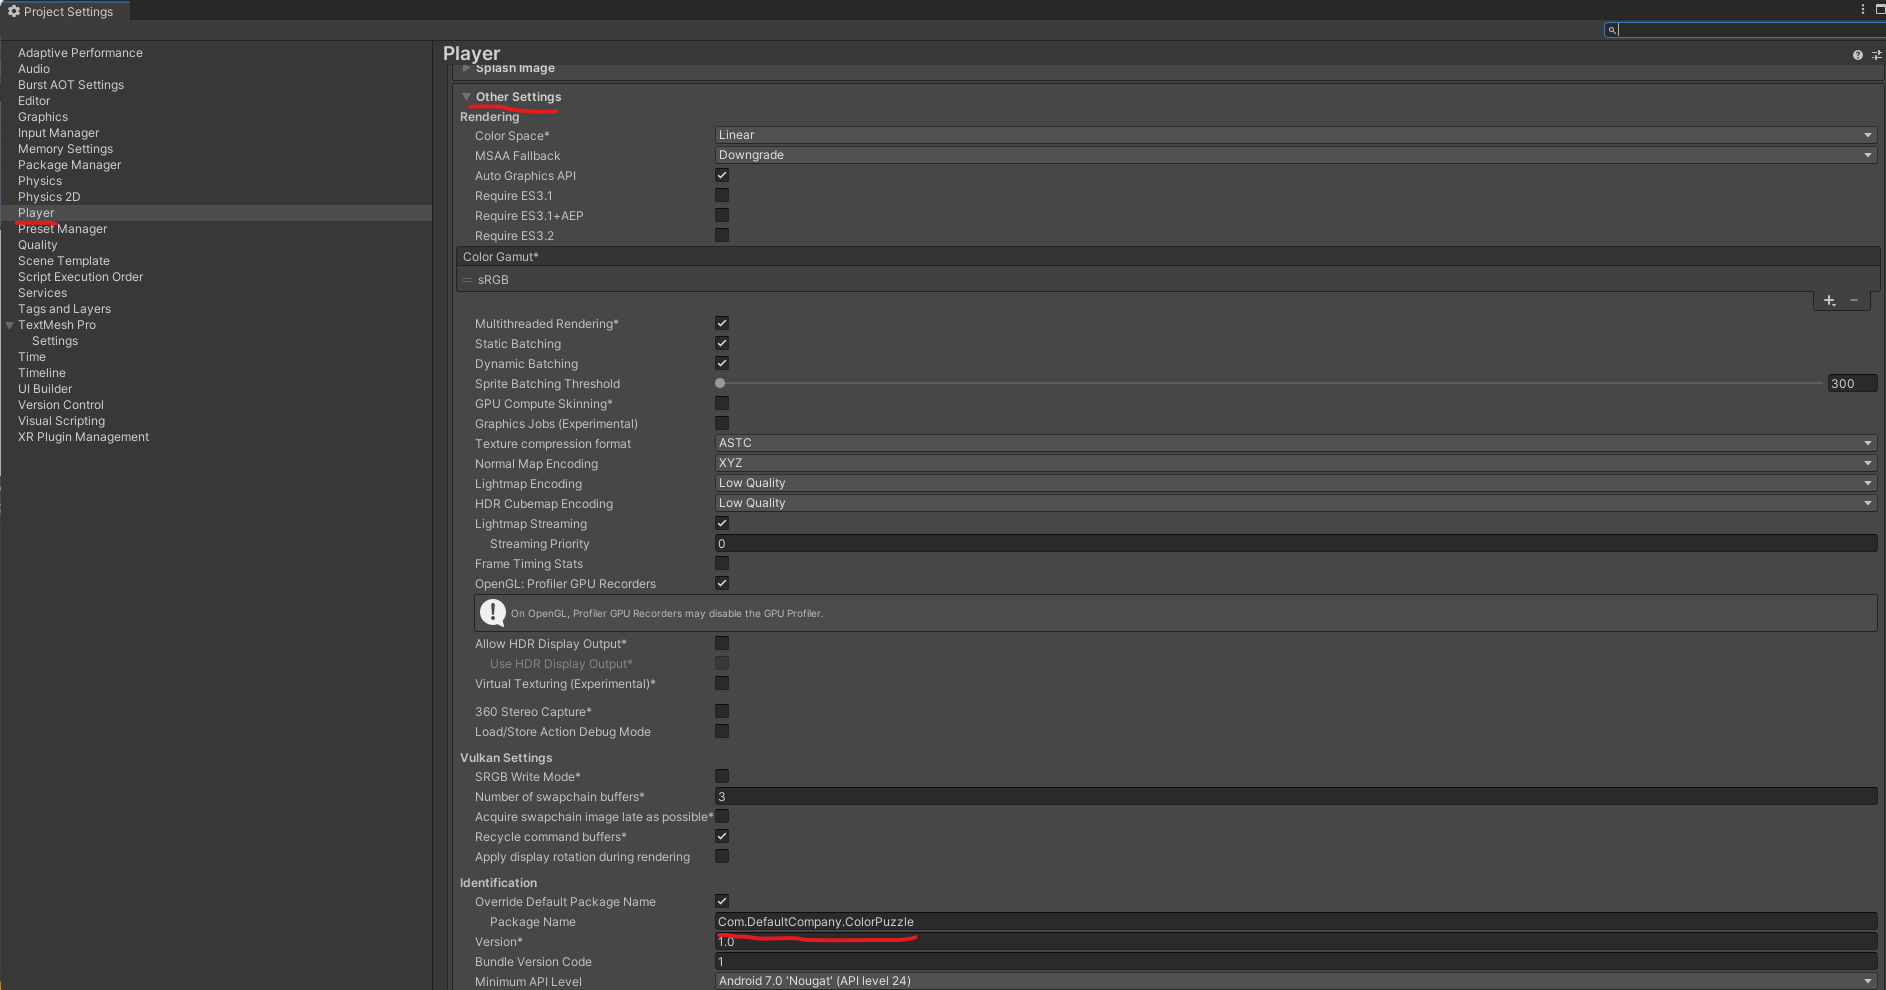Enable the Require ES3.1 checkbox
1886x990 pixels.
[722, 195]
